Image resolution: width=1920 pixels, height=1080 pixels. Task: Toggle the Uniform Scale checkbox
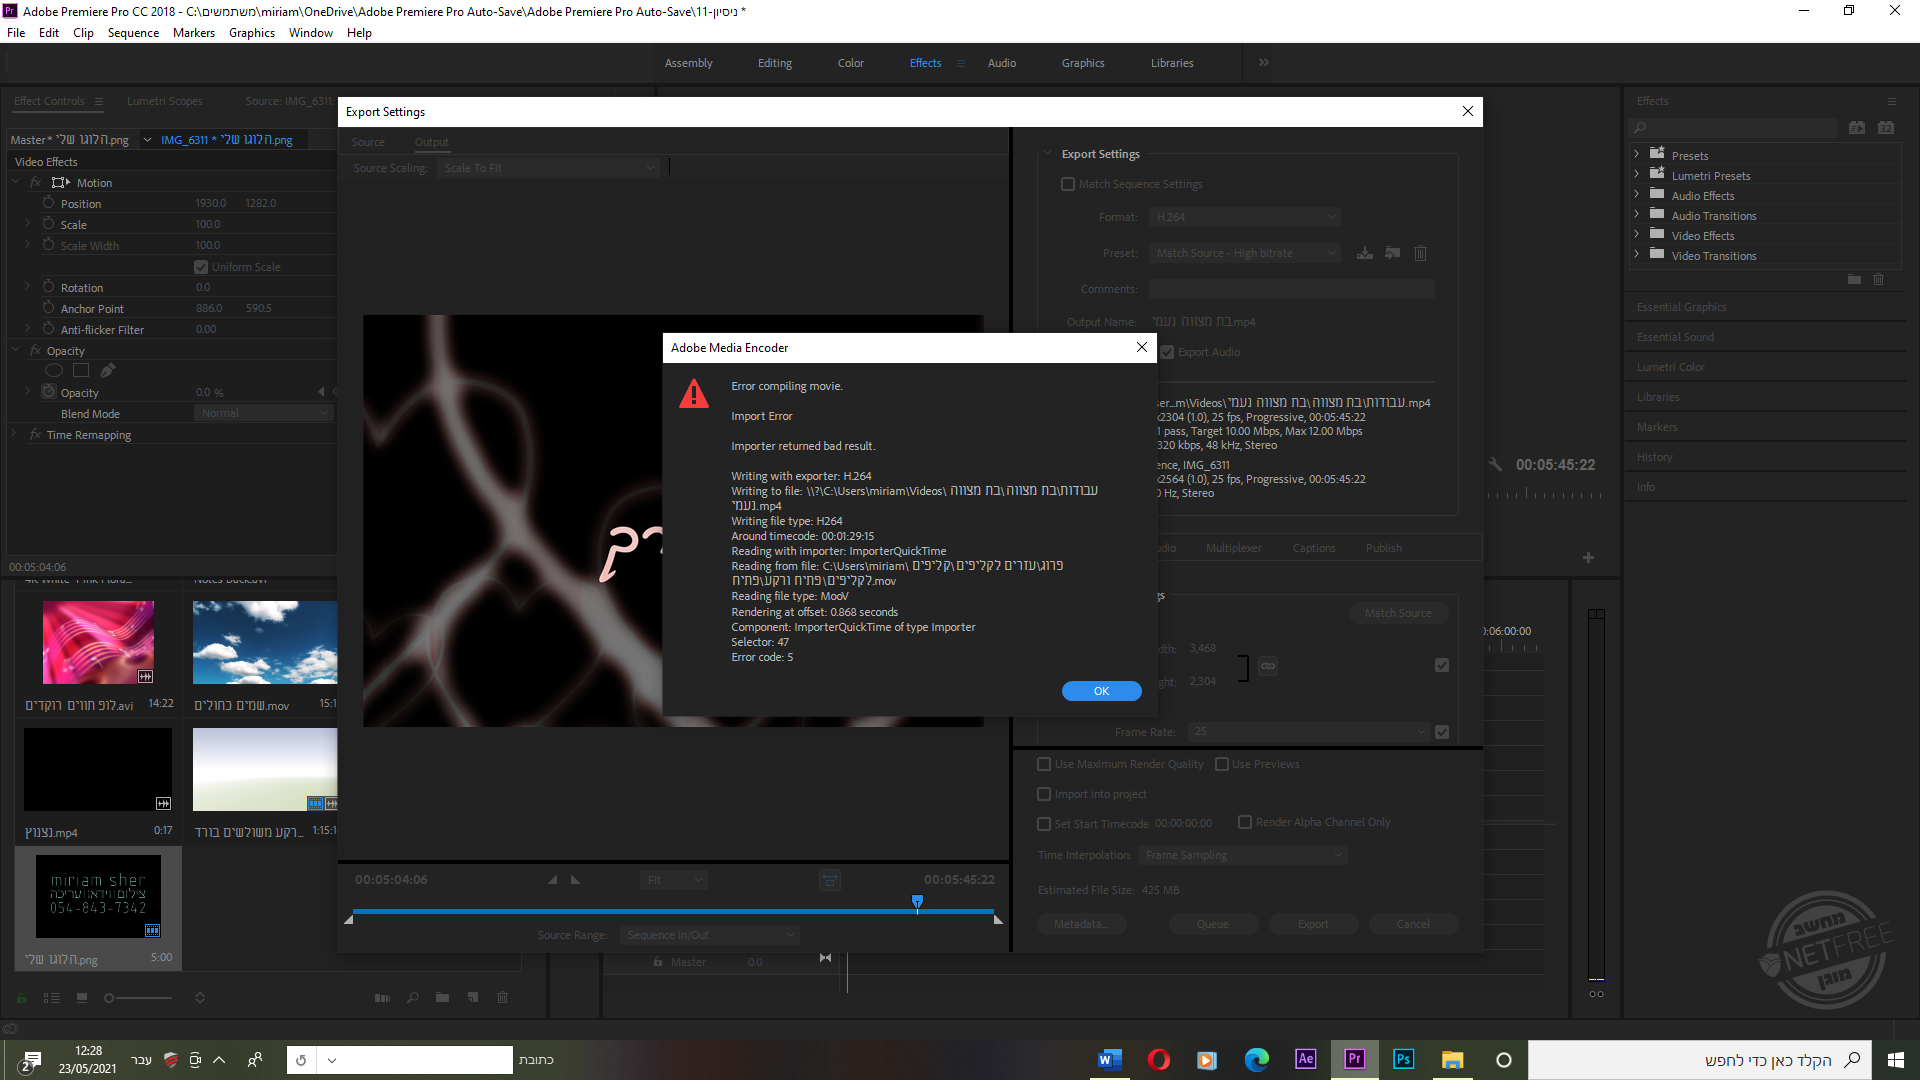coord(201,267)
